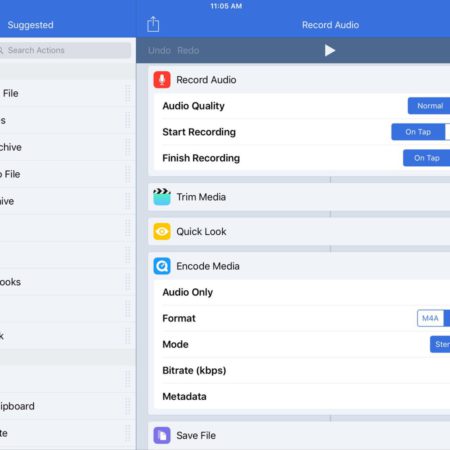The width and height of the screenshot is (450, 450).
Task: Tap the Bitrate (kbps) row
Action: click(302, 370)
